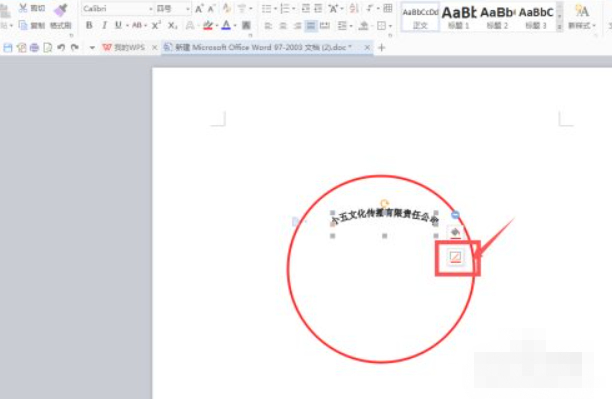The width and height of the screenshot is (612, 399).
Task: Click the Cut (剪切) scissors button
Action: (32, 8)
